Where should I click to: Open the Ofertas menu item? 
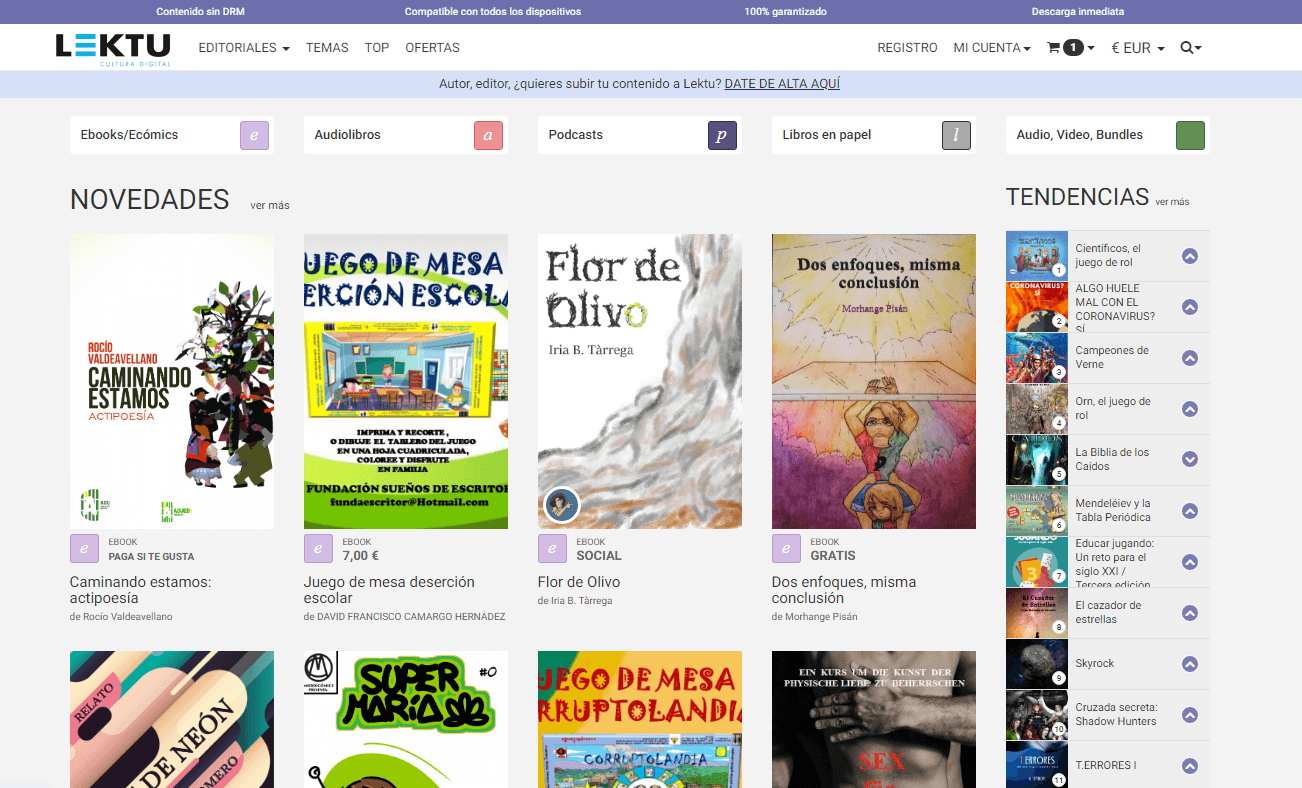click(432, 48)
